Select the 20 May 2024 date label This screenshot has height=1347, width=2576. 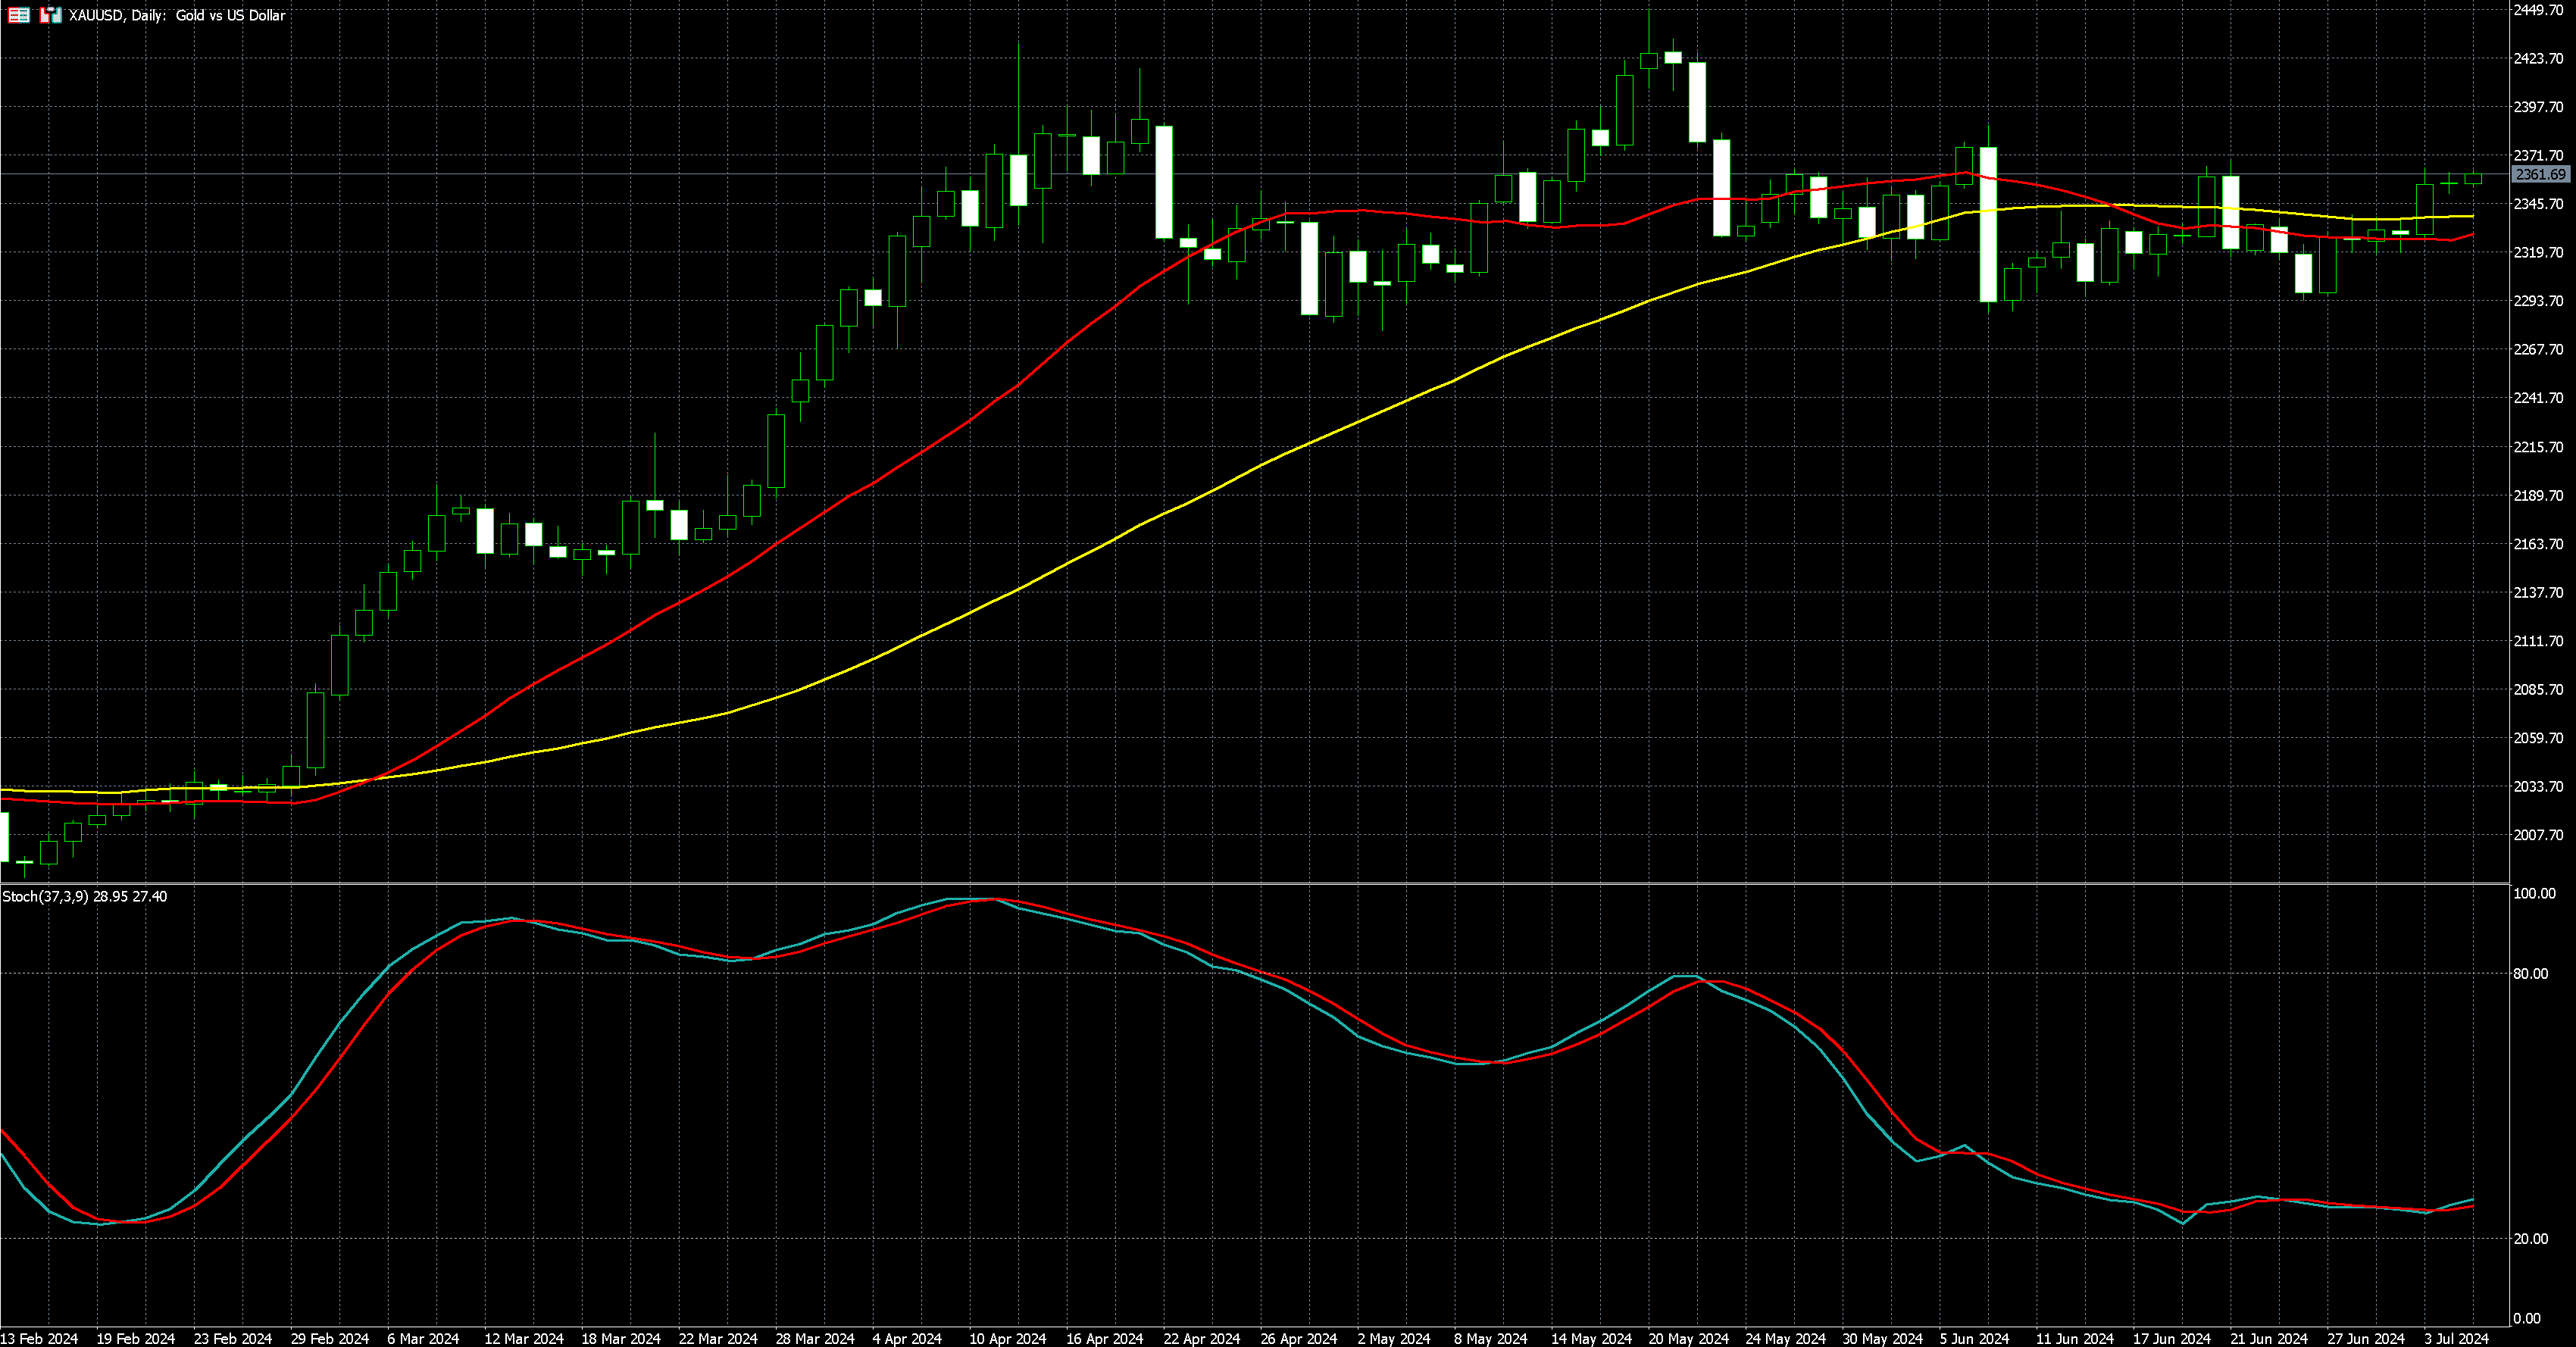(x=1688, y=1338)
